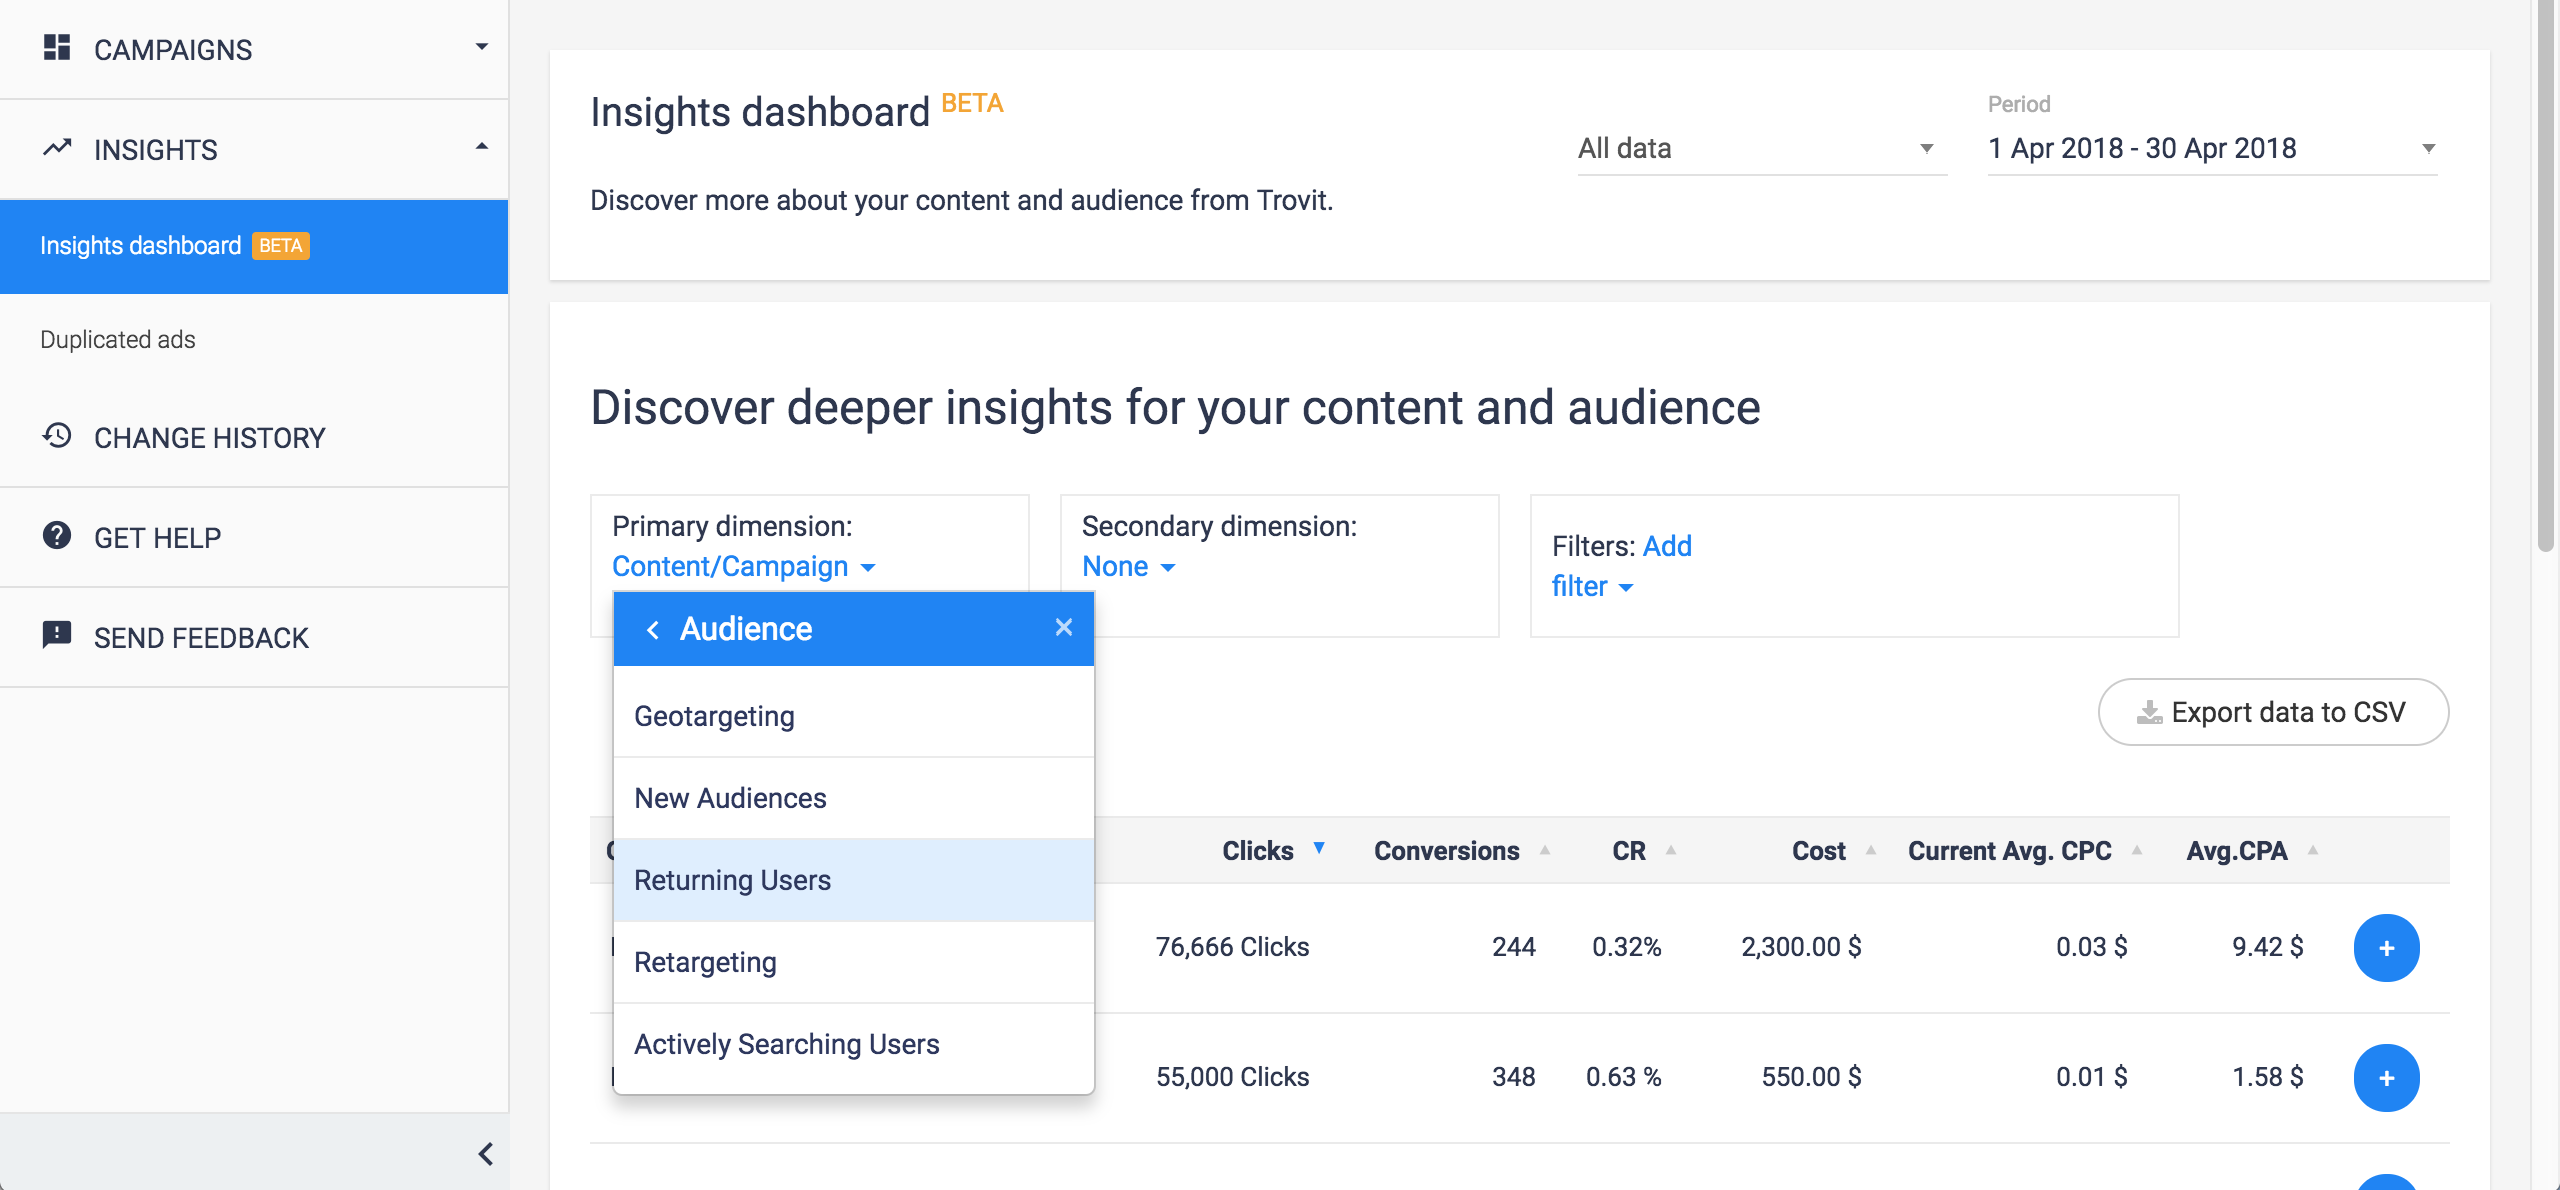The image size is (2560, 1190).
Task: Sort table by Conversions column
Action: [x=1446, y=850]
